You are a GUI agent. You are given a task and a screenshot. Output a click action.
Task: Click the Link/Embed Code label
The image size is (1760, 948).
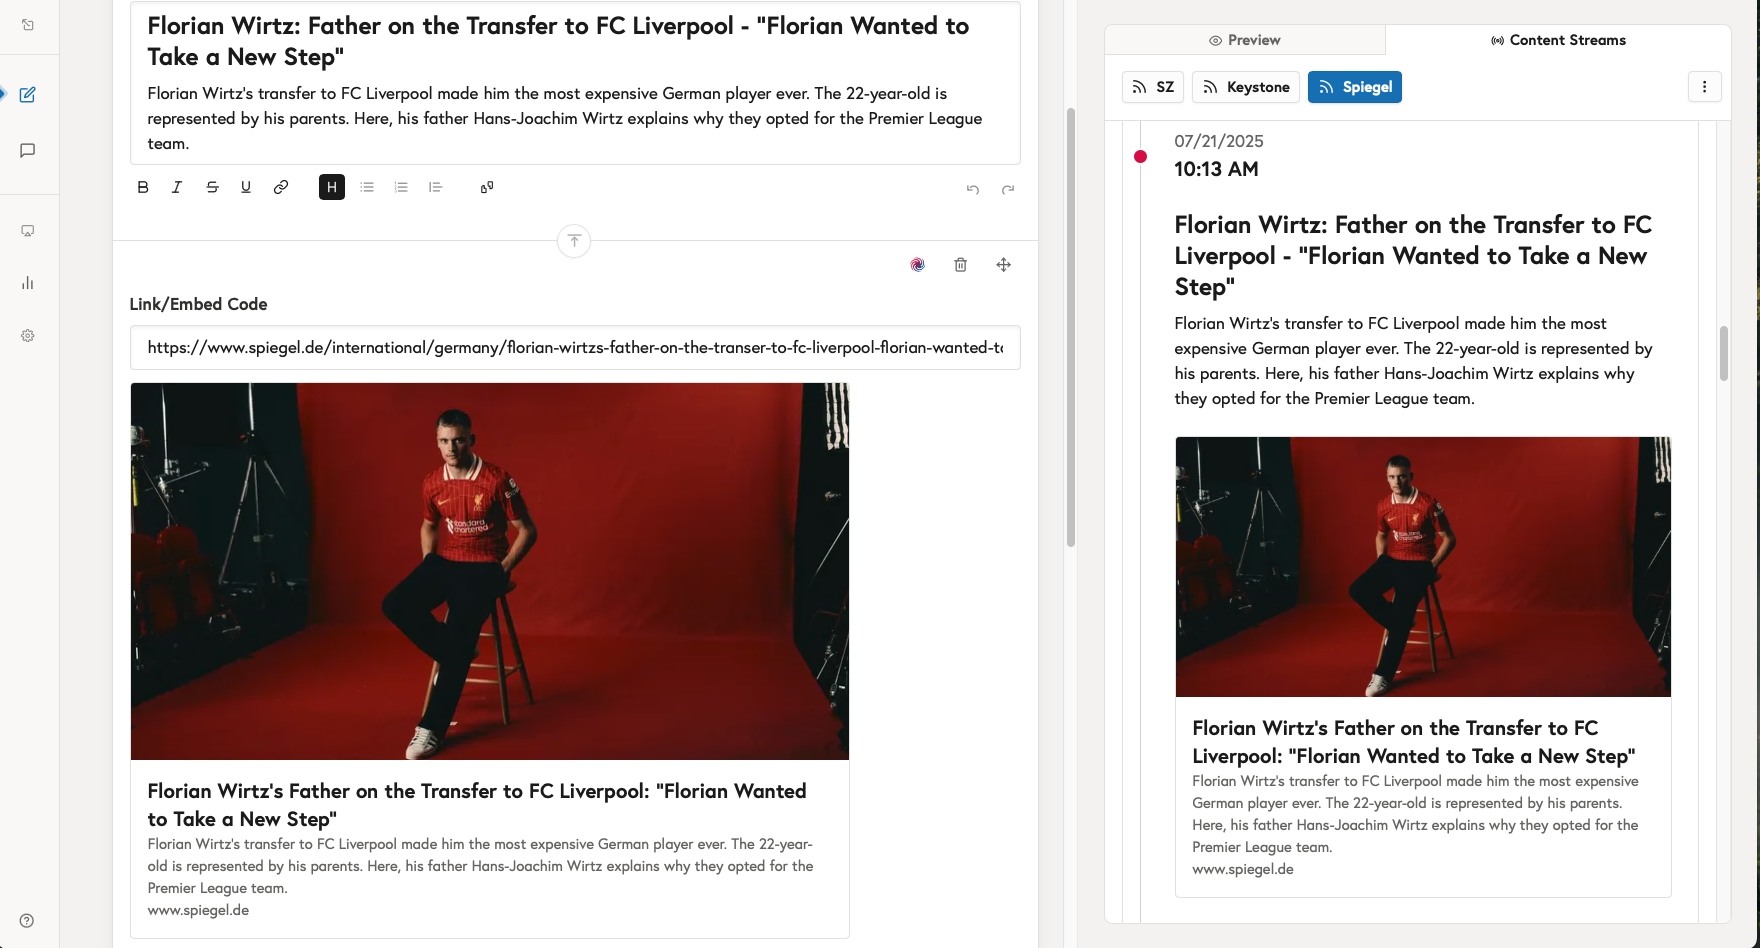click(198, 304)
